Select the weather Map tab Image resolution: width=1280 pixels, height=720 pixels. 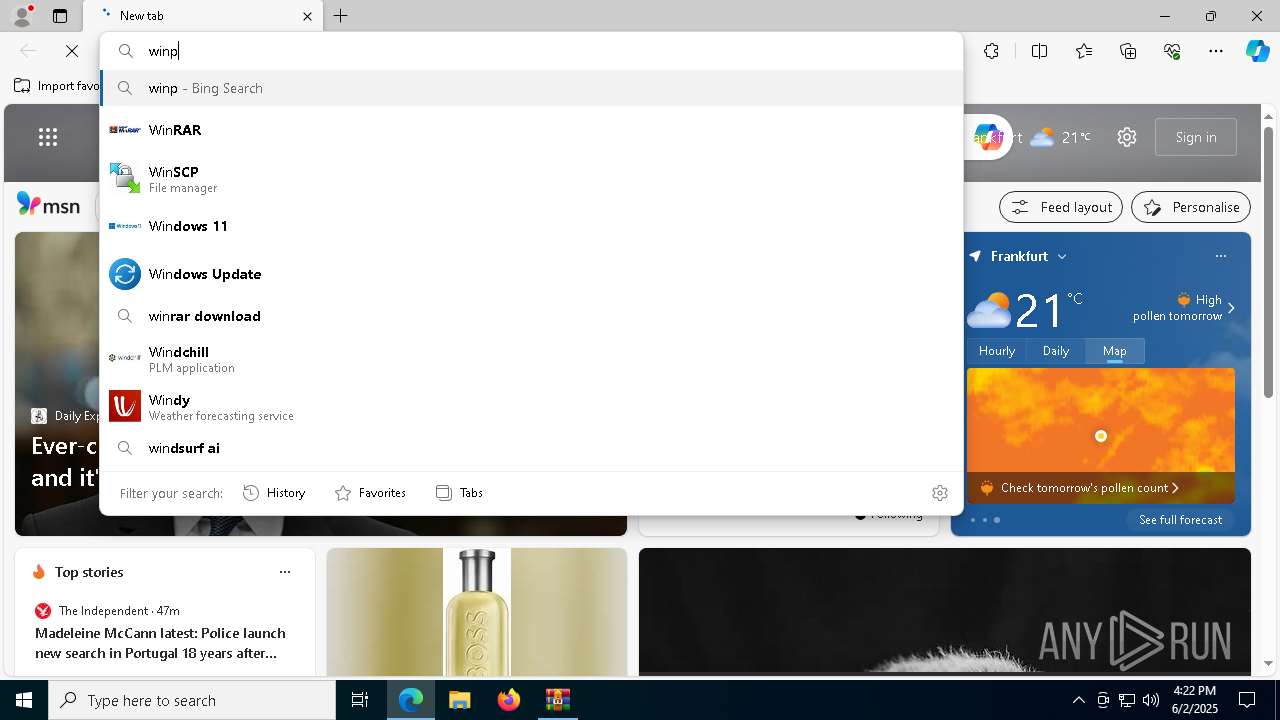point(1115,351)
